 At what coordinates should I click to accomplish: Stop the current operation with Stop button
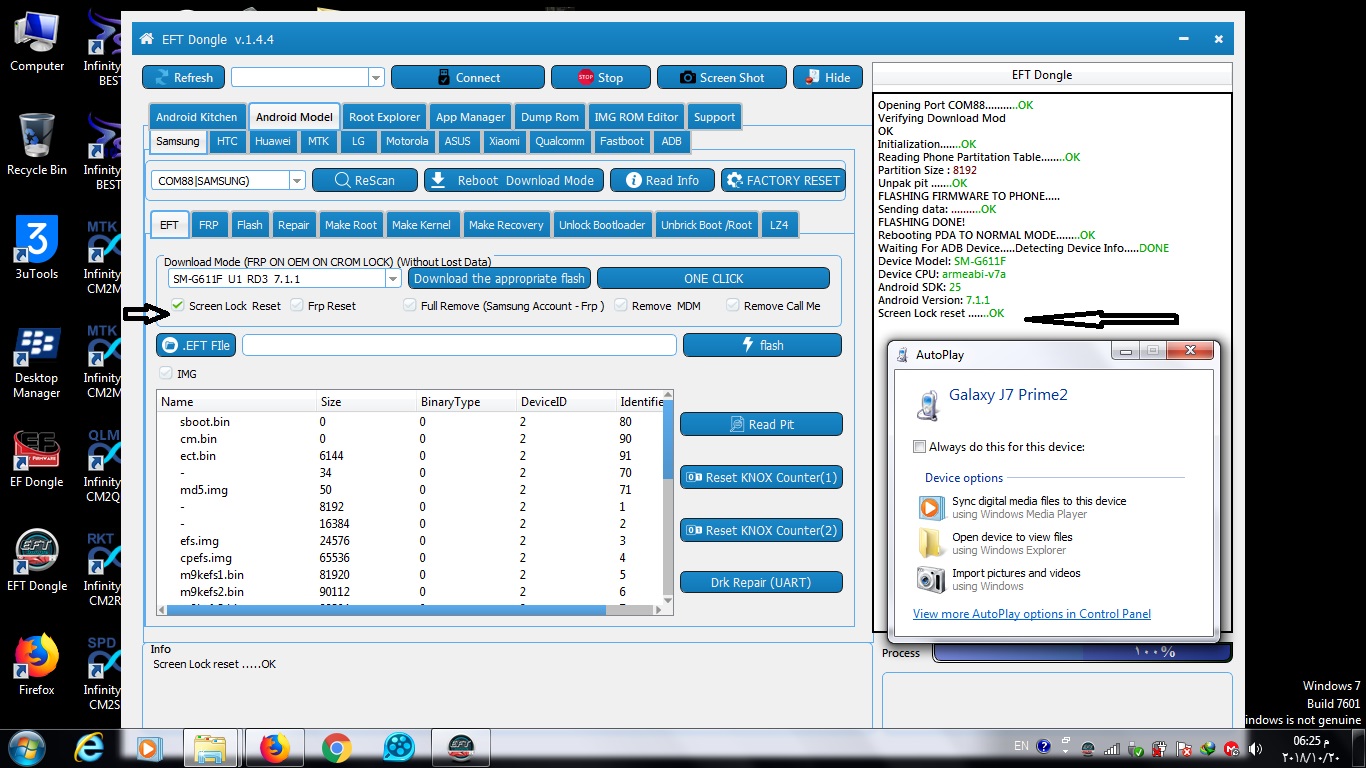[600, 77]
